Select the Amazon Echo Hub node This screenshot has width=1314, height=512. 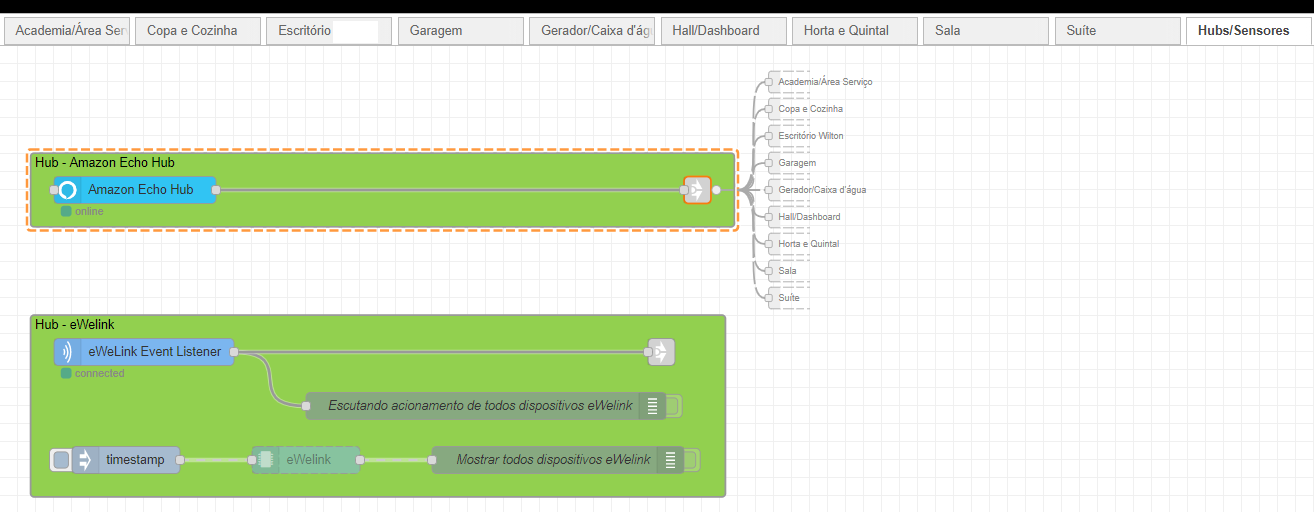coord(135,190)
